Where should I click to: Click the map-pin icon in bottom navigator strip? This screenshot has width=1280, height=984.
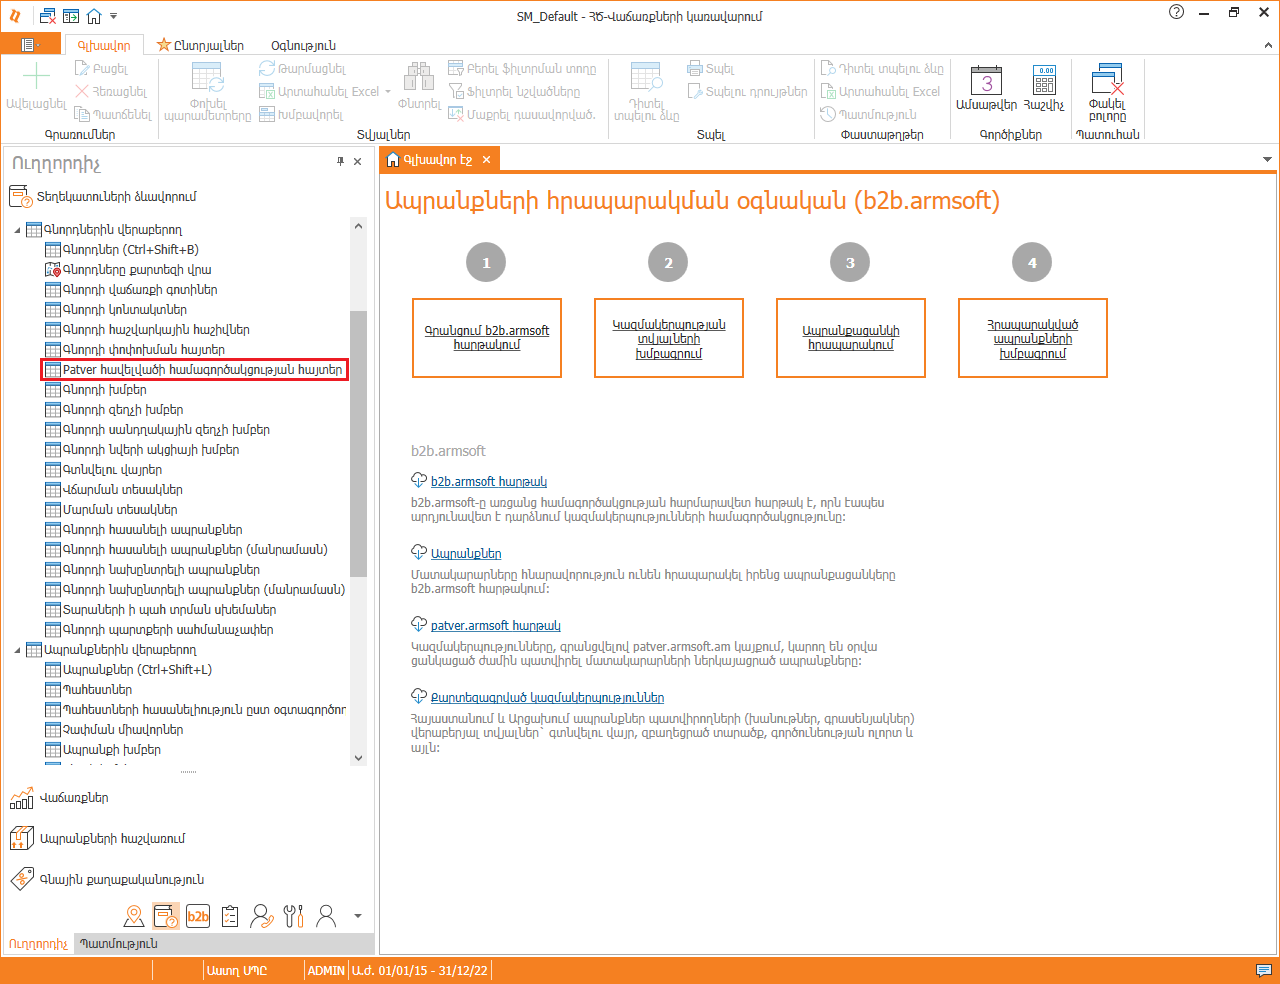[x=134, y=915]
